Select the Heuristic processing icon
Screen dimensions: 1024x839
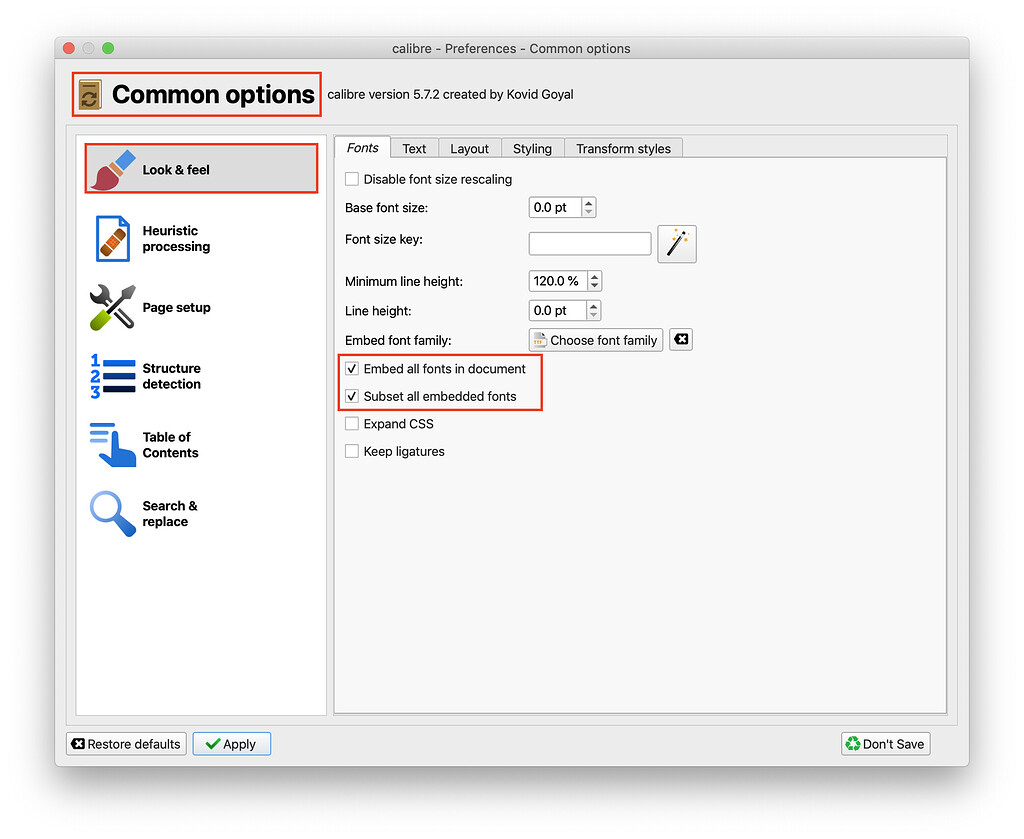pos(112,238)
